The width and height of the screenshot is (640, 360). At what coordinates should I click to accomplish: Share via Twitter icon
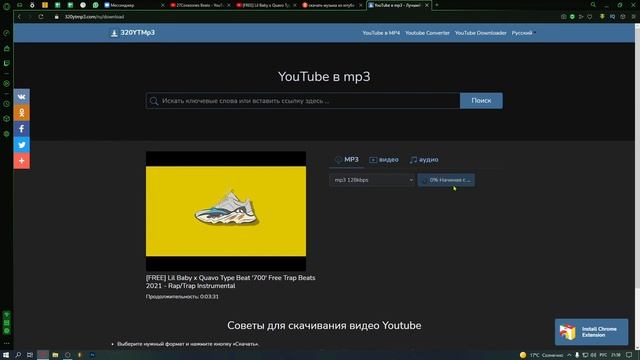coord(22,144)
